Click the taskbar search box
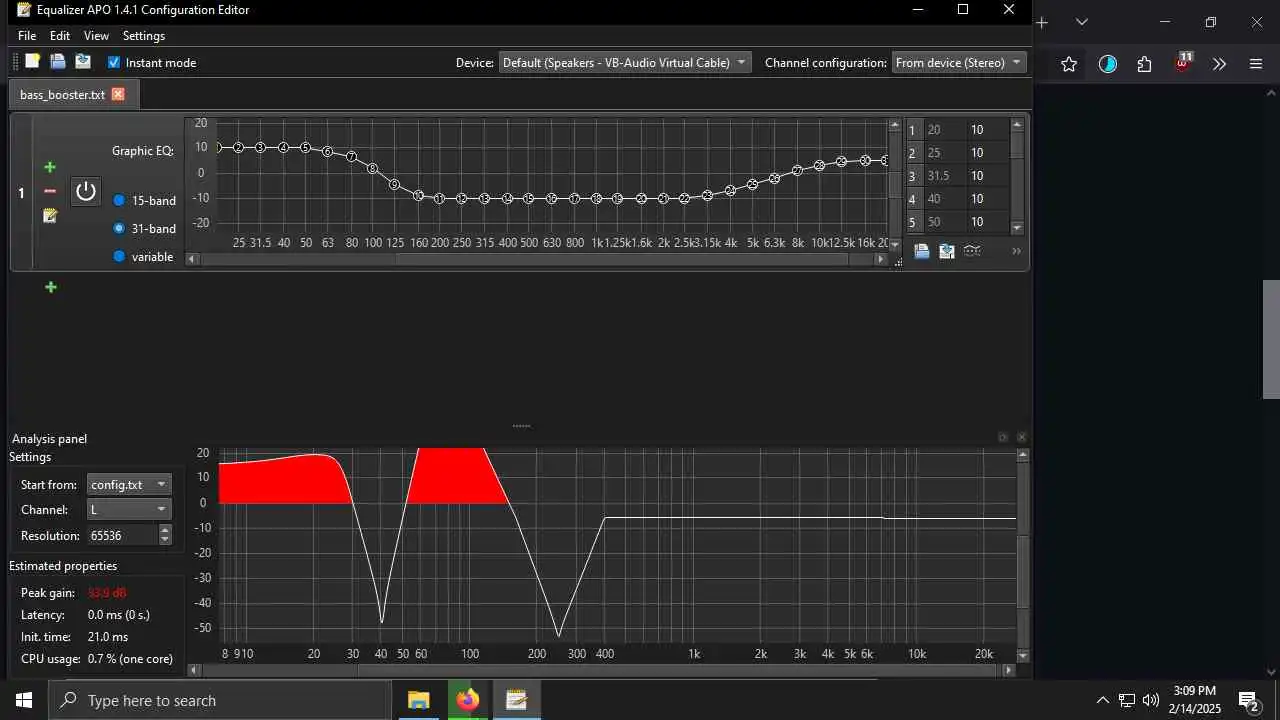The height and width of the screenshot is (720, 1280). point(219,700)
